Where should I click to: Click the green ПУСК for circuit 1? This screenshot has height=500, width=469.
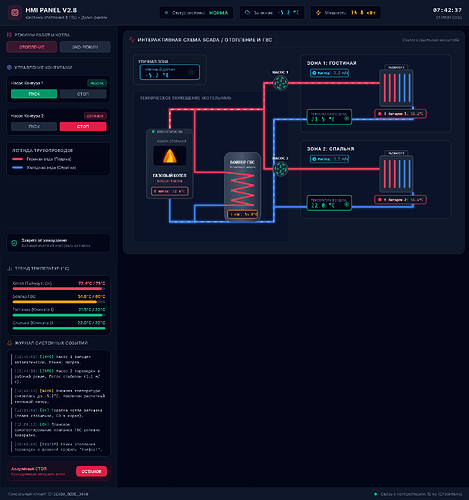click(x=34, y=94)
